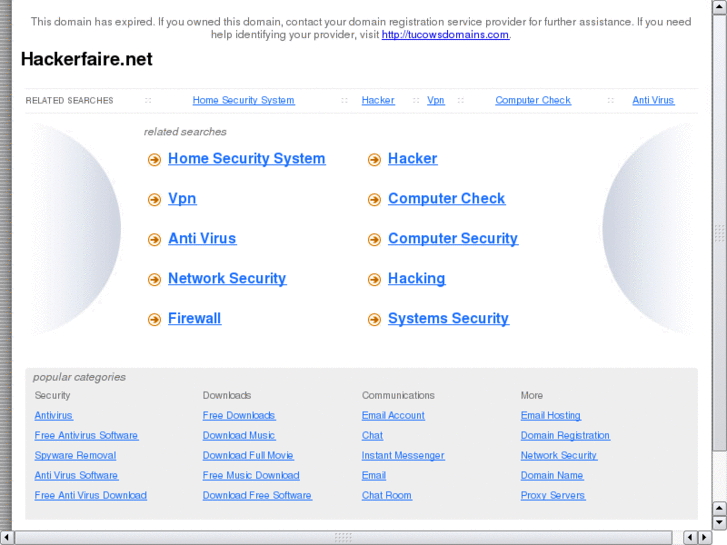This screenshot has height=545, width=727.
Task: Select the large Hacking search link
Action: click(x=416, y=279)
